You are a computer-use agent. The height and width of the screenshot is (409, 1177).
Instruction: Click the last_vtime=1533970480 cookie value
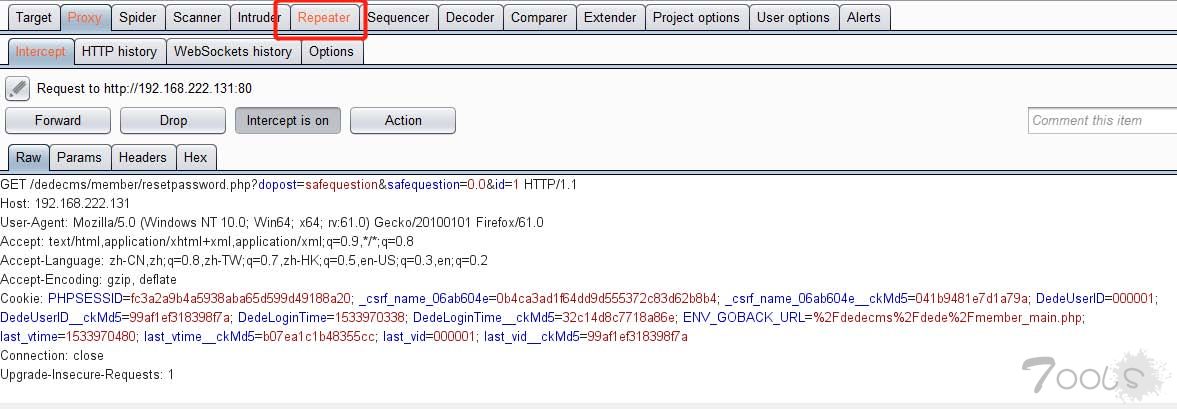click(x=67, y=337)
